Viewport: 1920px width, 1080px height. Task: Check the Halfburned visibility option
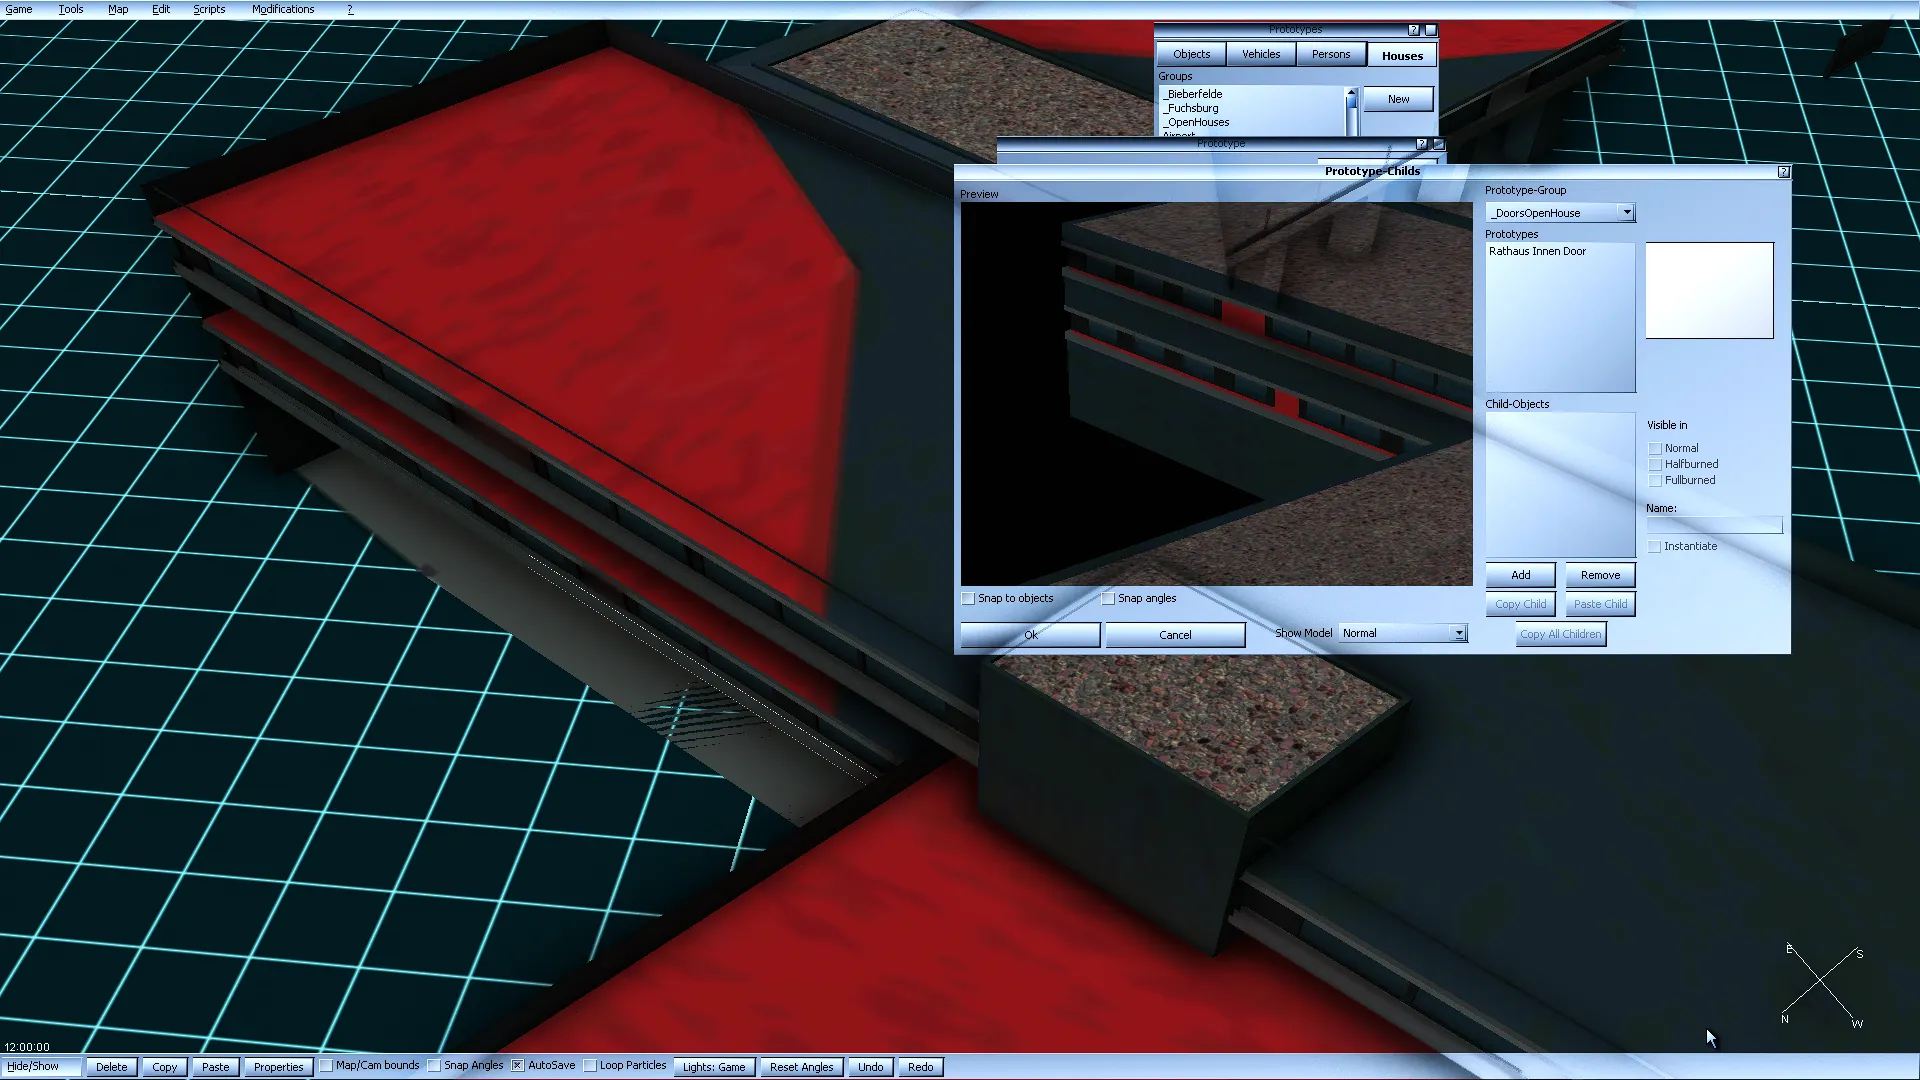1655,465
